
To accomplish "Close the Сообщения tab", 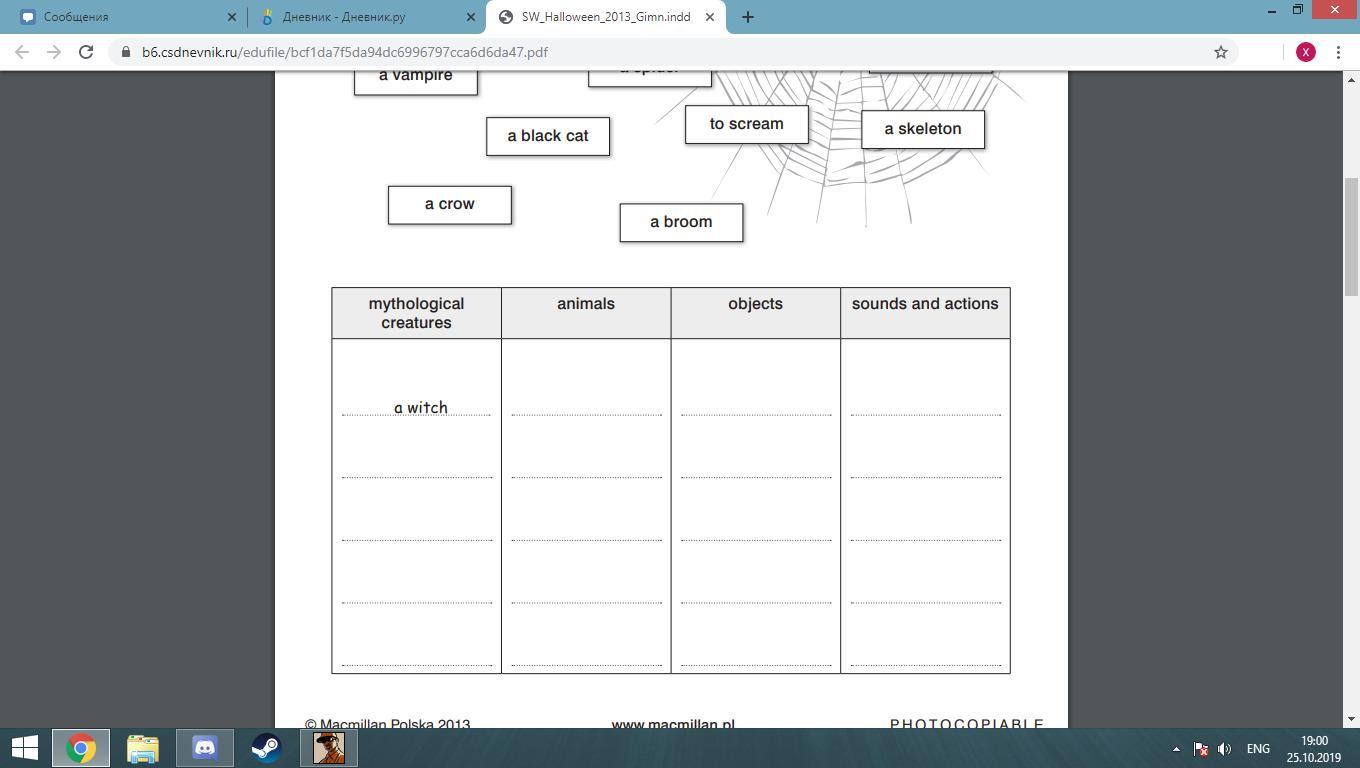I will [x=232, y=17].
